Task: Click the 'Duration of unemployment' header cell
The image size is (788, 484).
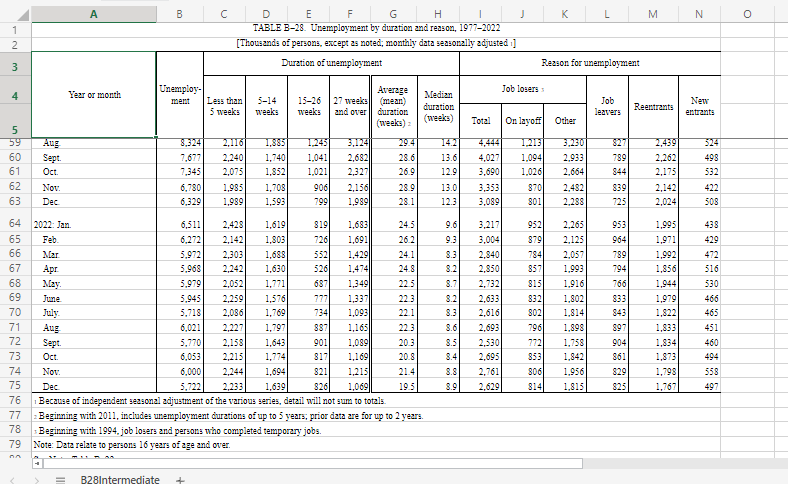Action: click(332, 63)
